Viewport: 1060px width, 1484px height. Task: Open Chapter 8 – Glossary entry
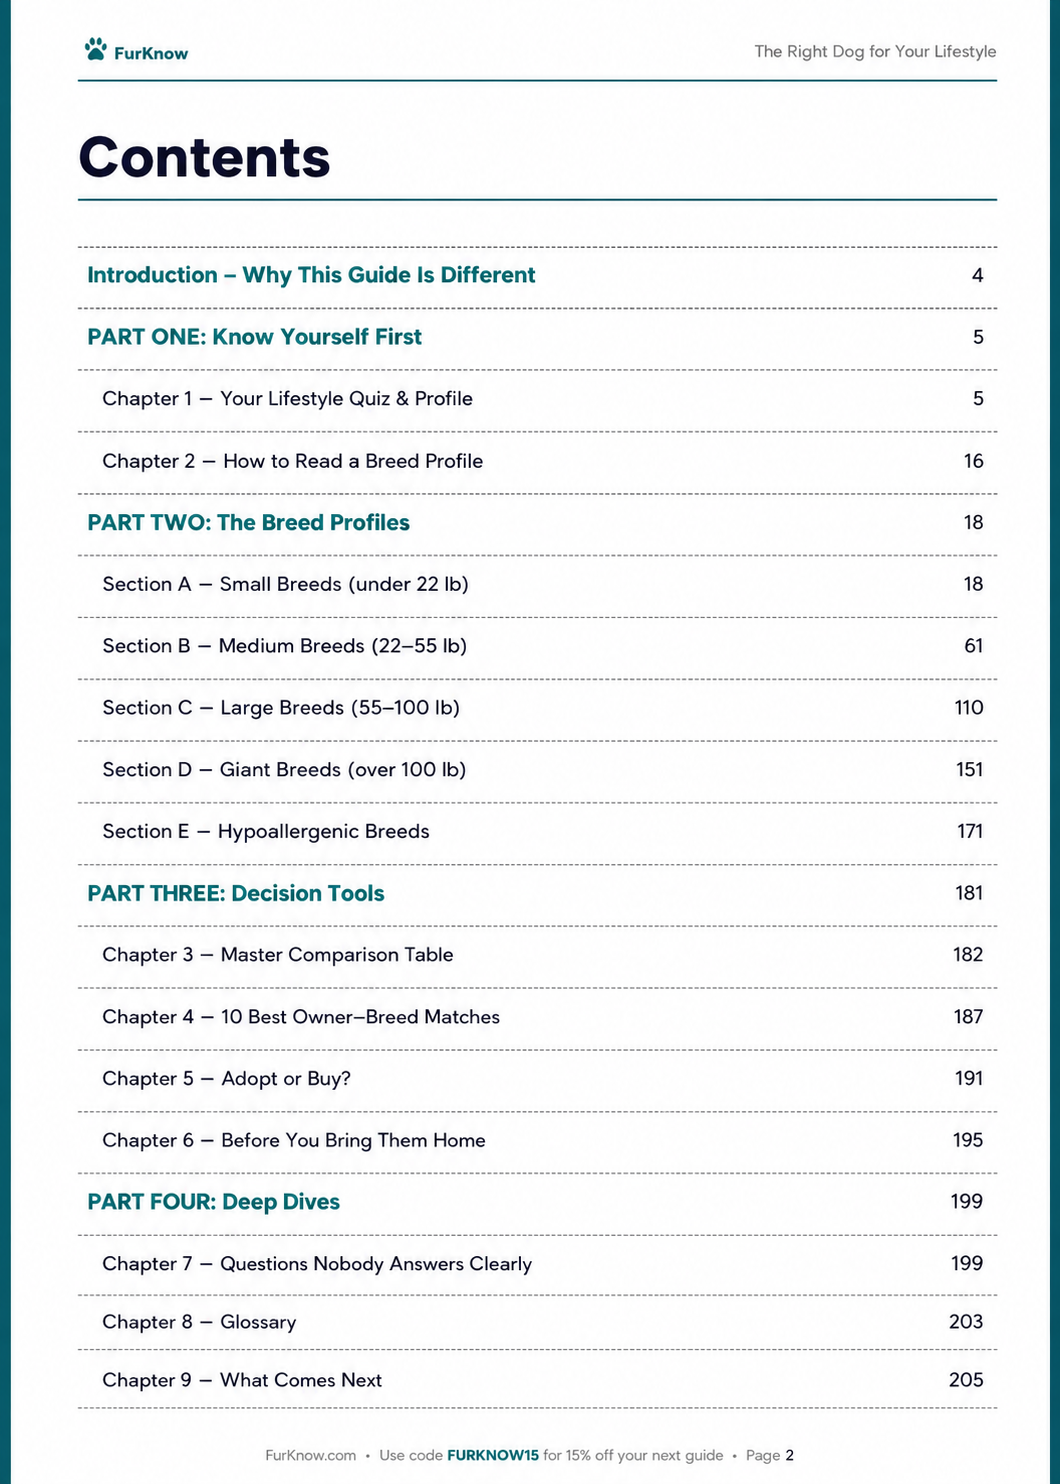pos(537,1323)
